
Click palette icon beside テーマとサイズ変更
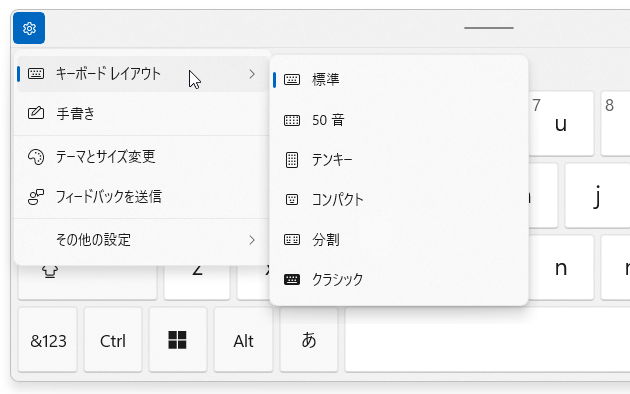[x=36, y=157]
